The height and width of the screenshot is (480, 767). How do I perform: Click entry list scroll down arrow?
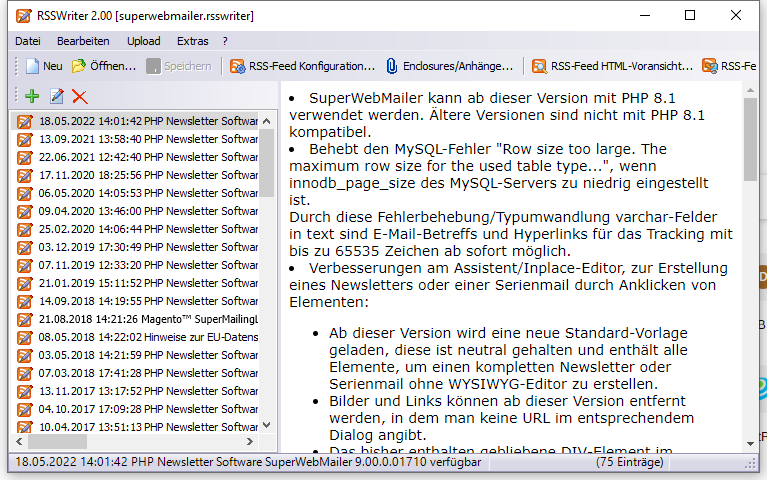(x=267, y=425)
